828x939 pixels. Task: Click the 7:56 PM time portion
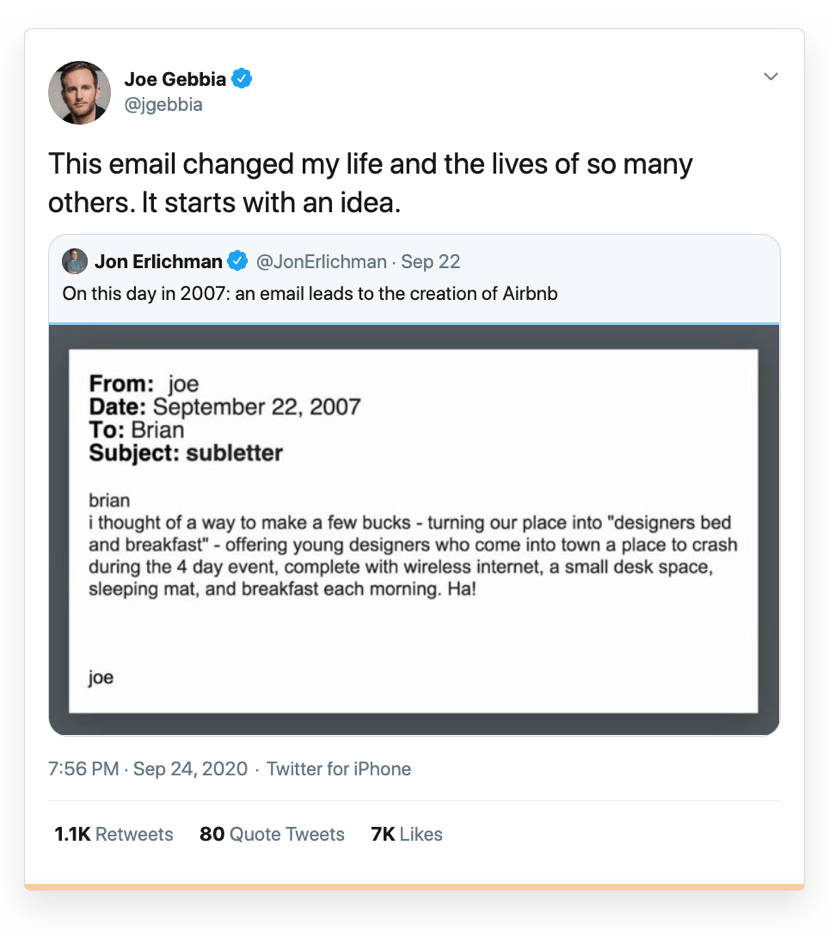[x=84, y=769]
